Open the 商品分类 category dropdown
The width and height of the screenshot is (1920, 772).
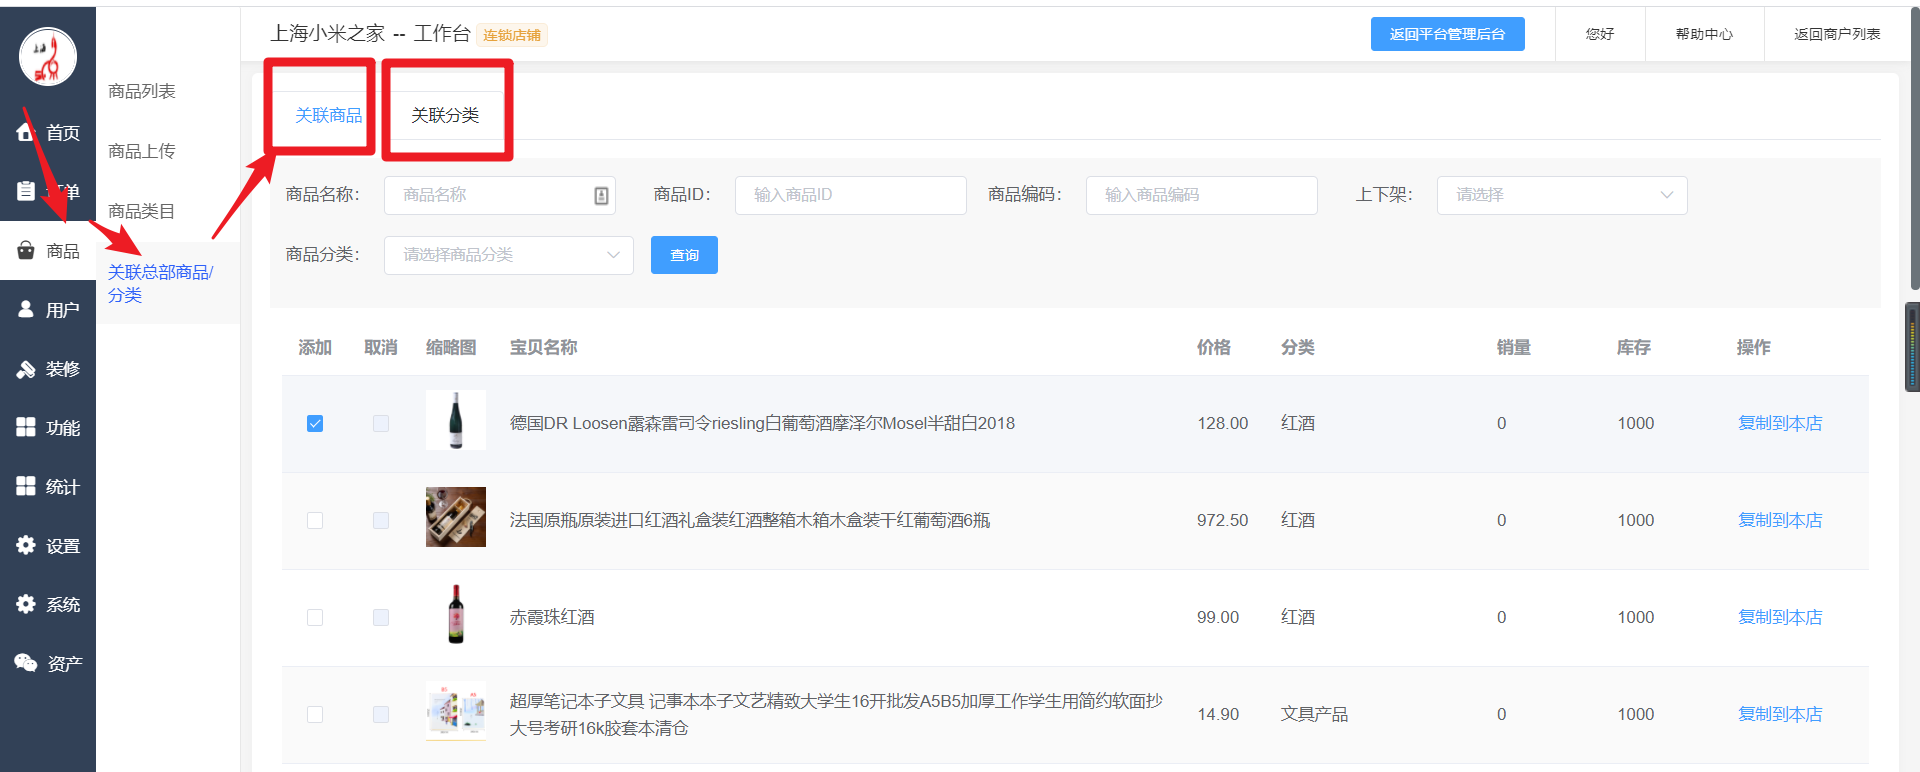pyautogui.click(x=508, y=255)
